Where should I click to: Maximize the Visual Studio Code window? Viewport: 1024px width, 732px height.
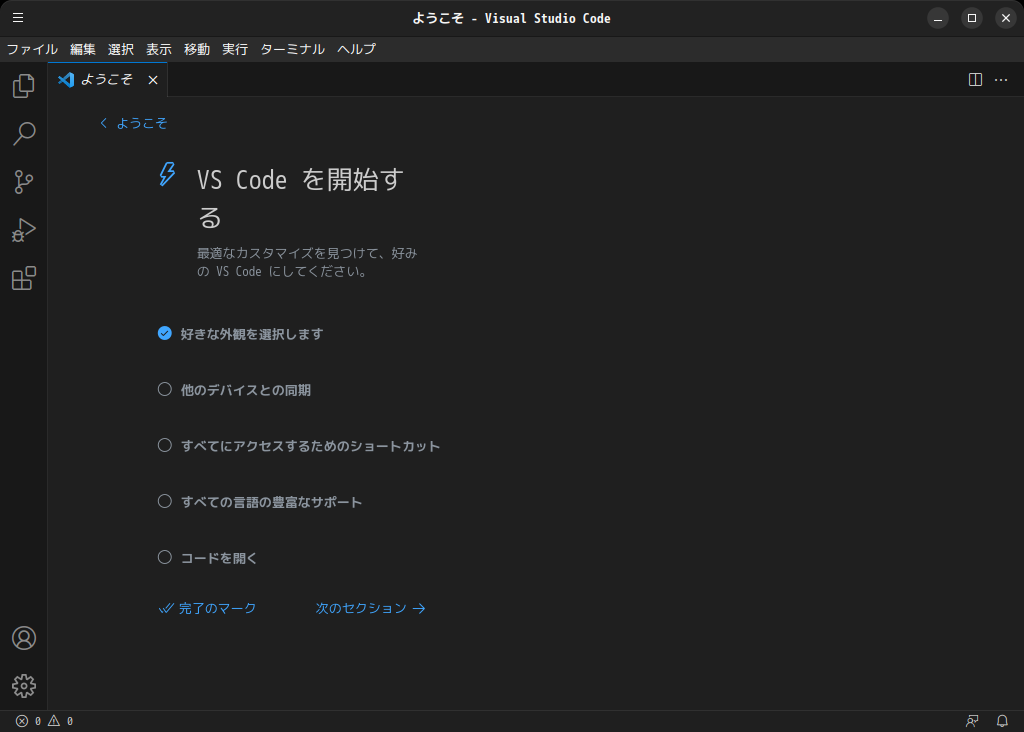[x=972, y=18]
